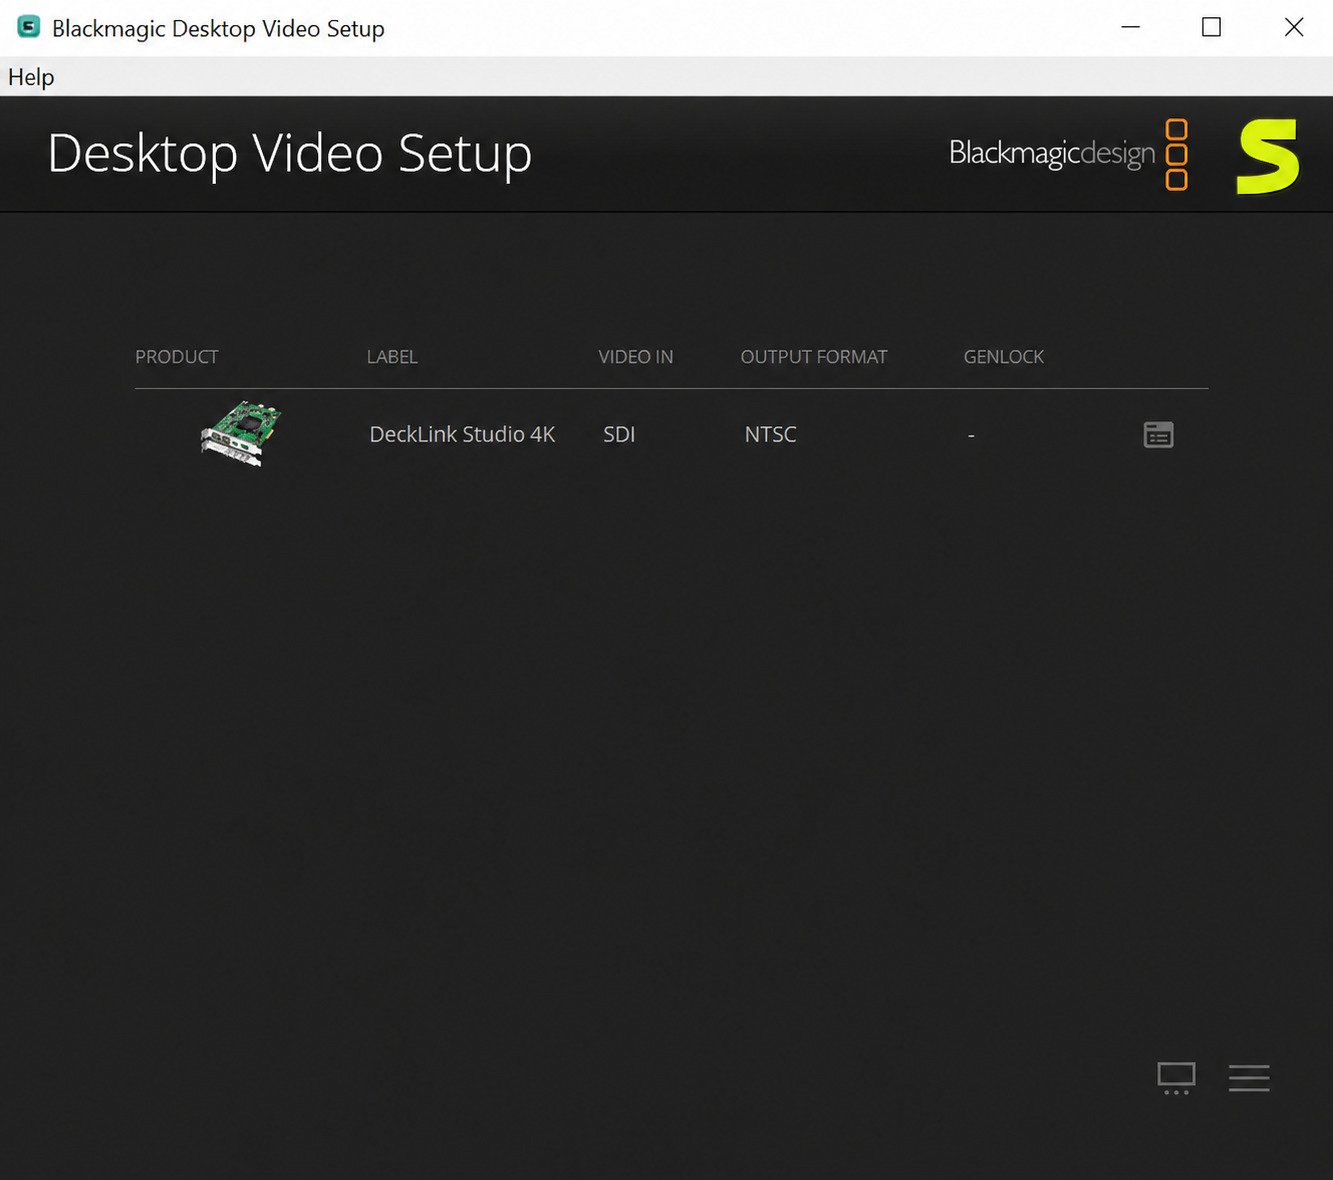Minimize the Desktop Video Setup window
Viewport: 1333px width, 1180px height.
tap(1131, 27)
